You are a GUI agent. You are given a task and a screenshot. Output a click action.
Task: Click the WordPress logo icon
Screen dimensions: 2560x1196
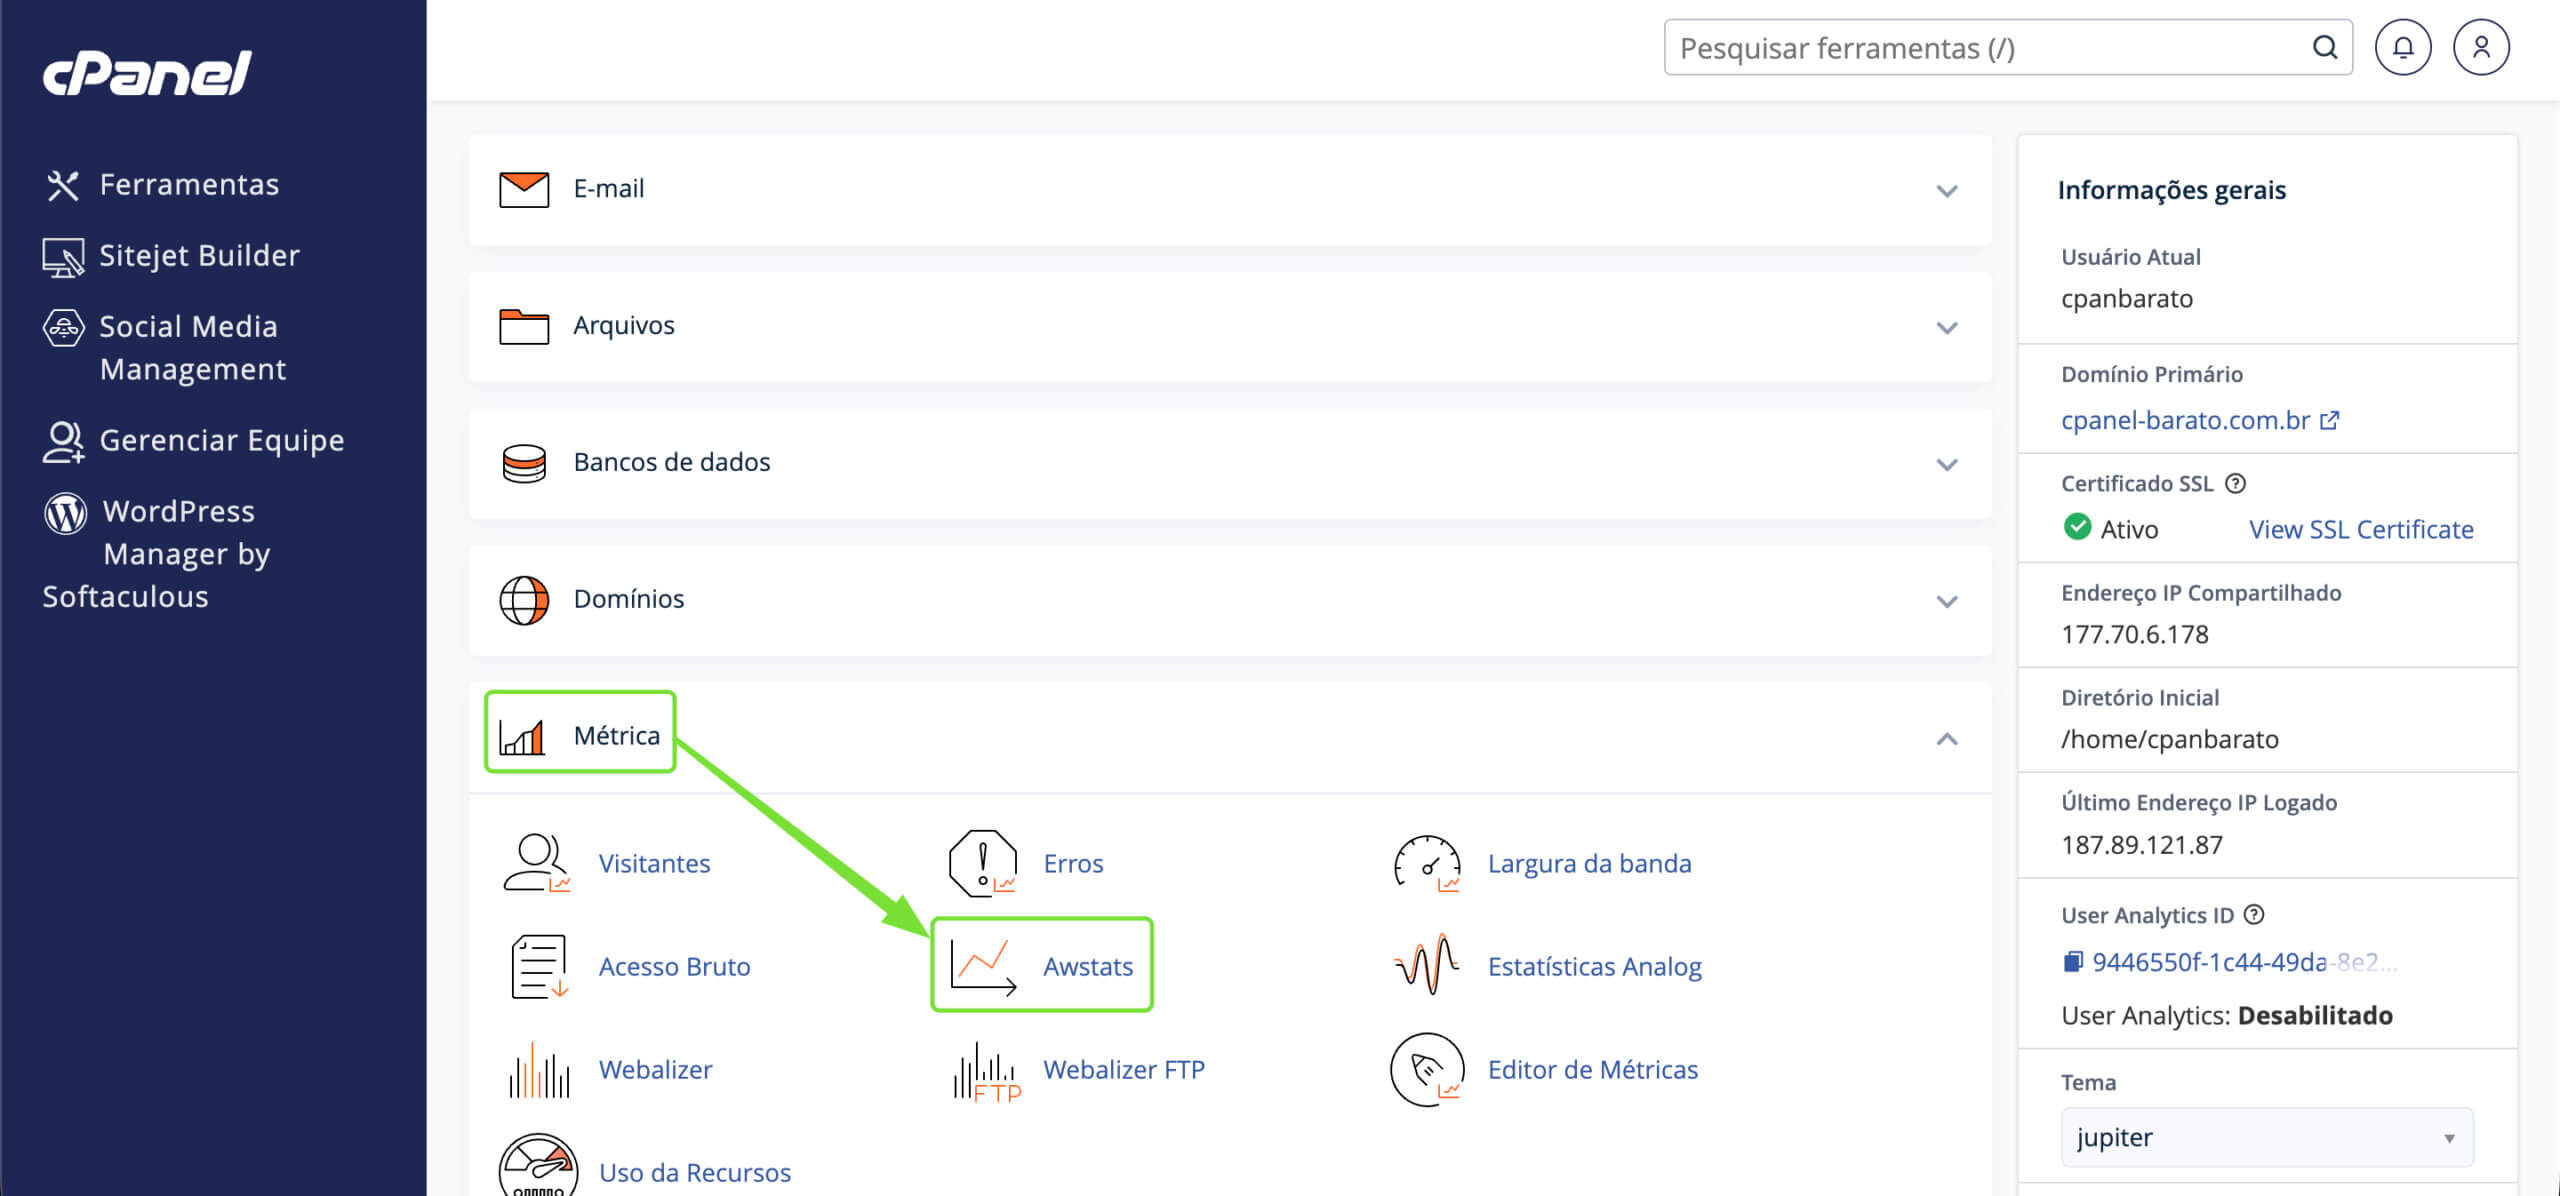[65, 513]
